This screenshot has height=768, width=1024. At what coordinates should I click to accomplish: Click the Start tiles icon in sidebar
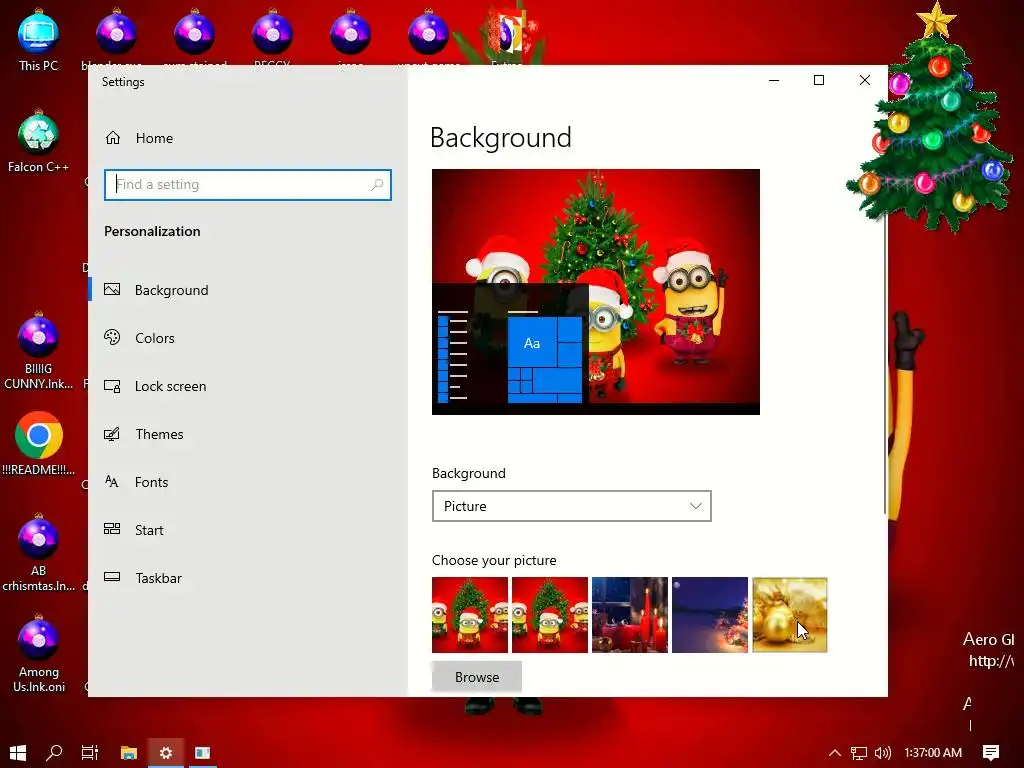tap(112, 529)
